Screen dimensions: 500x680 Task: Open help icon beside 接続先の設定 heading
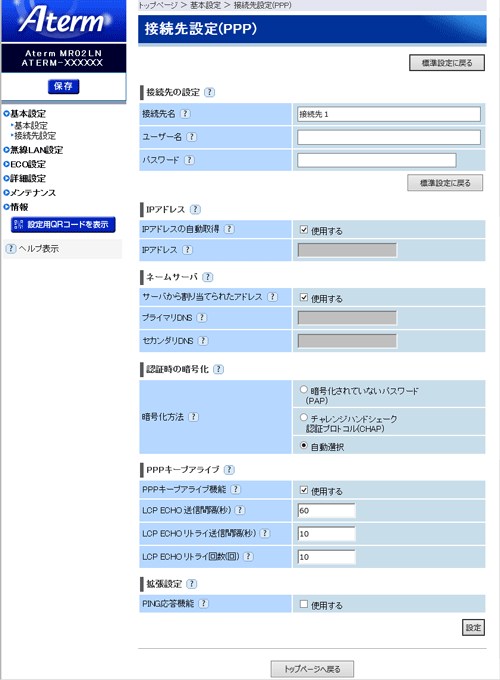[x=209, y=92]
